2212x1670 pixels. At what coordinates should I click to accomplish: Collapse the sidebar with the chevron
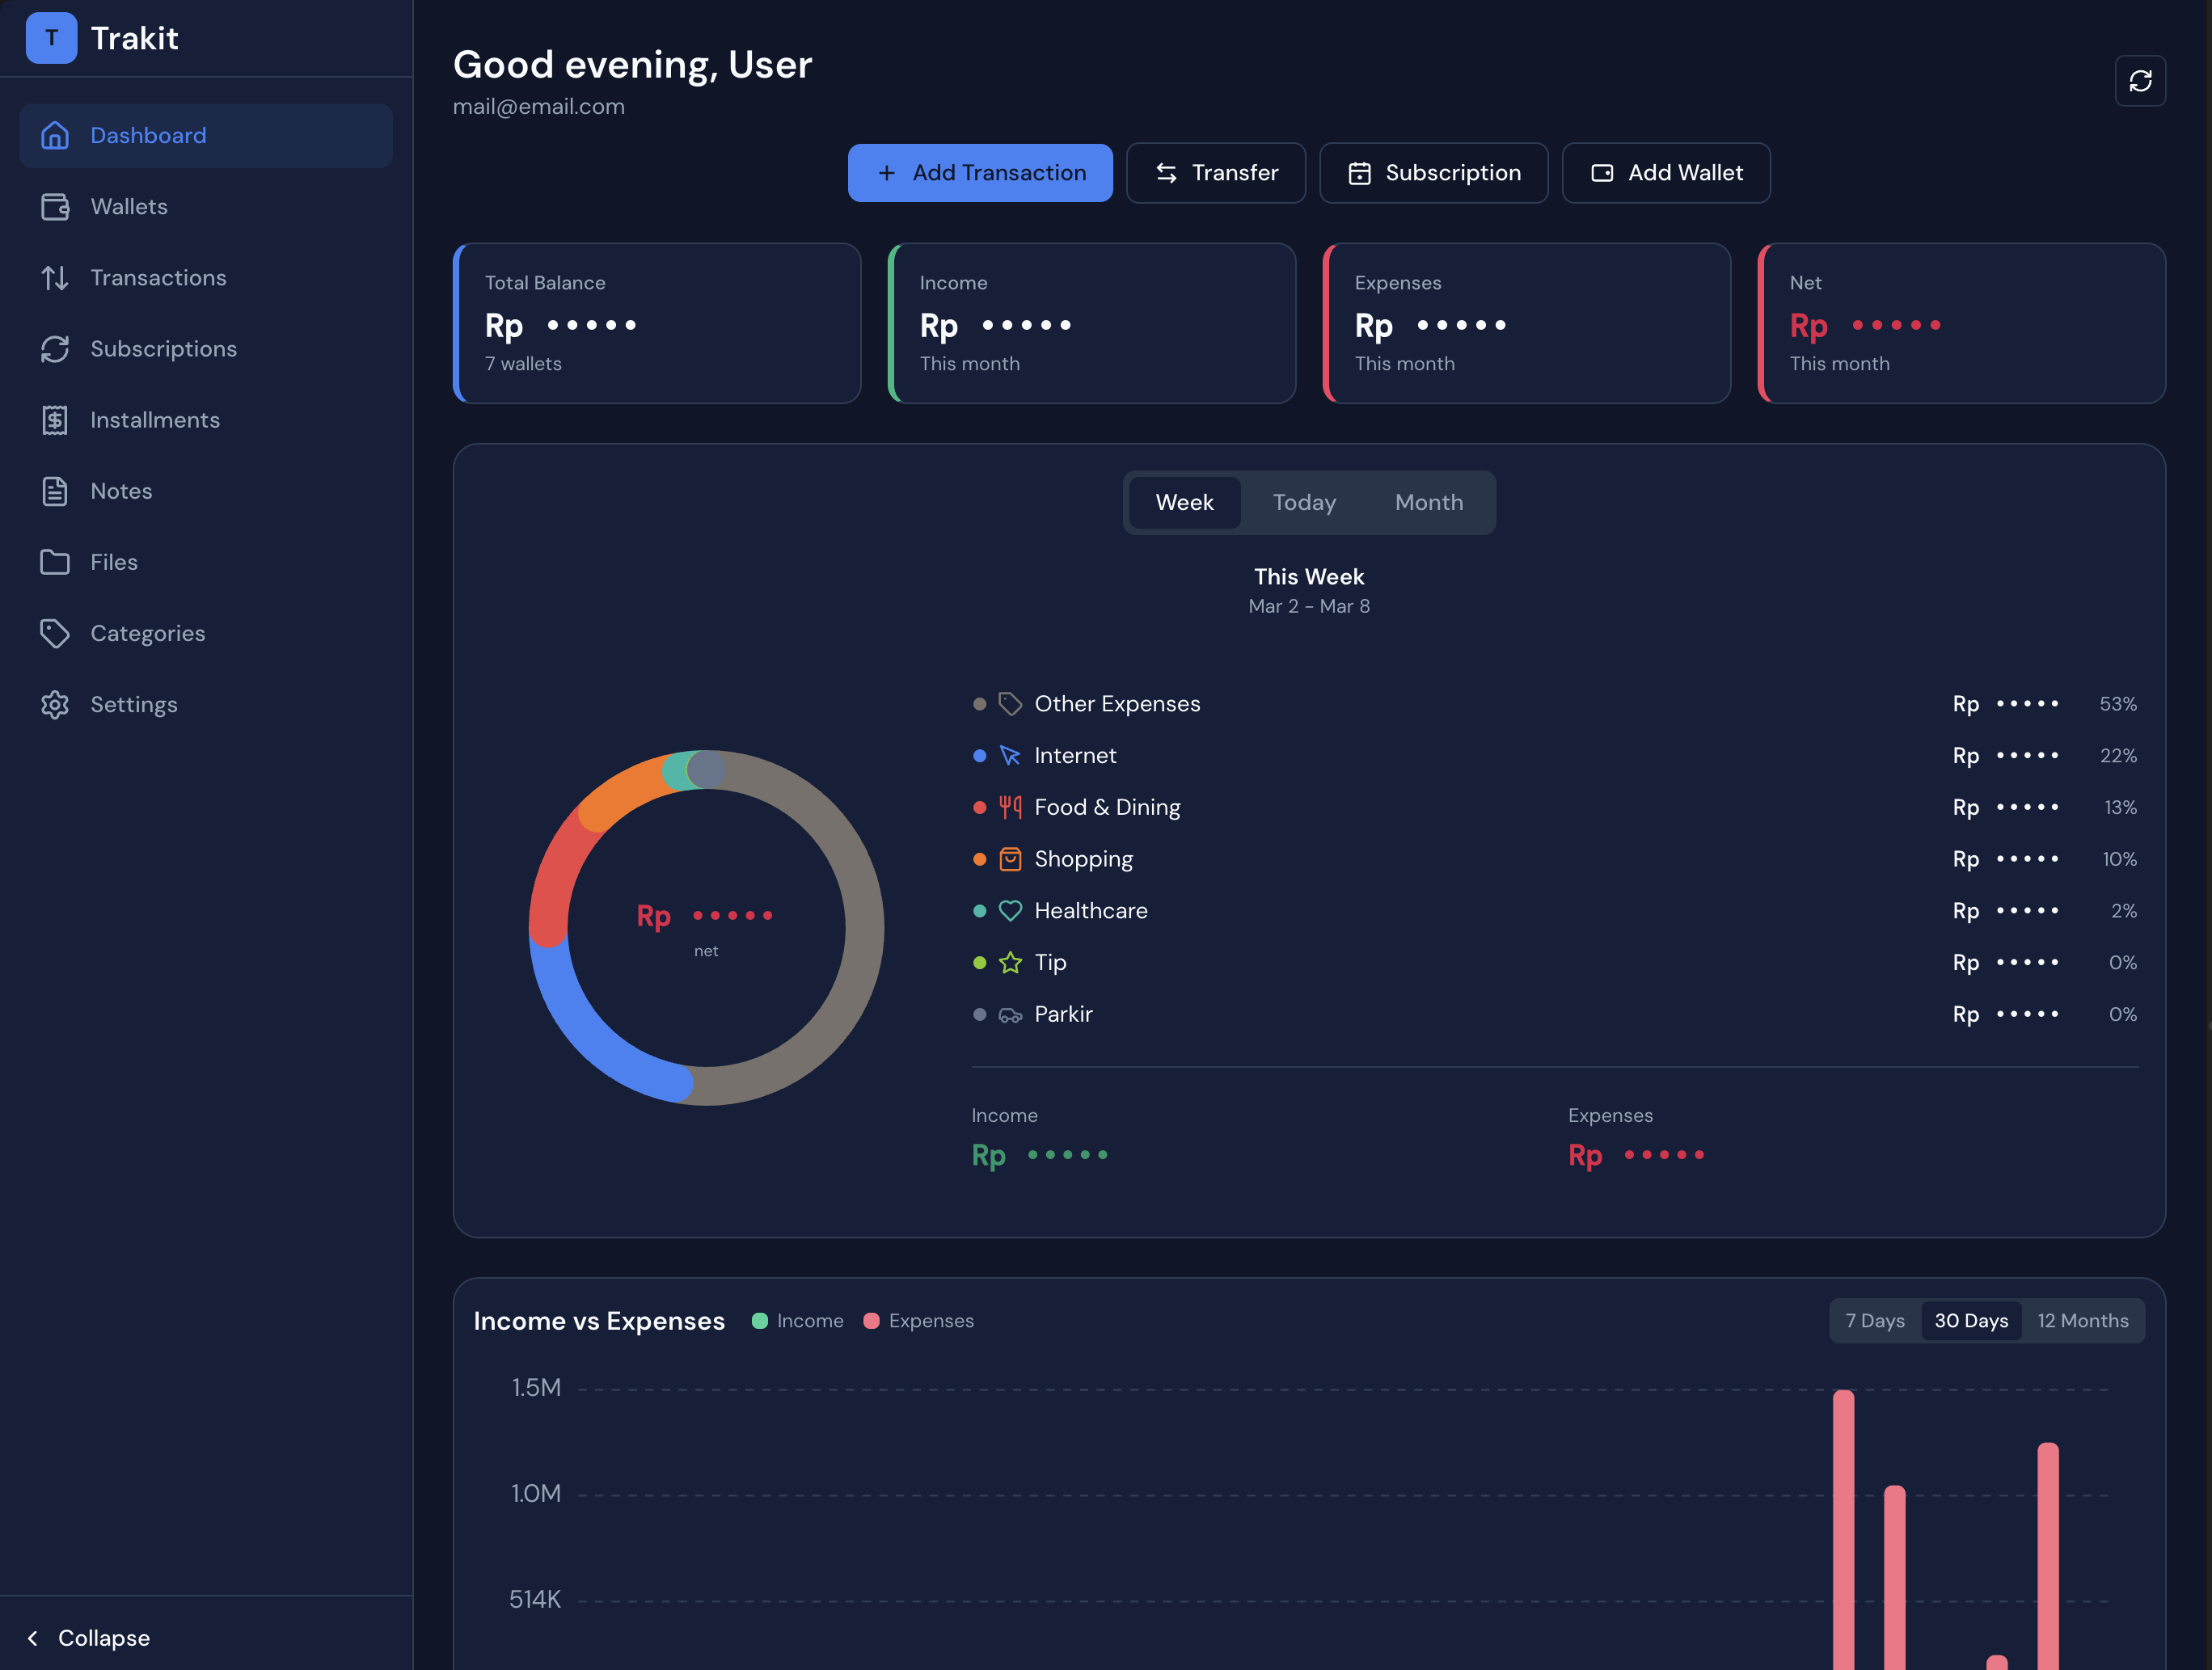(x=33, y=1637)
